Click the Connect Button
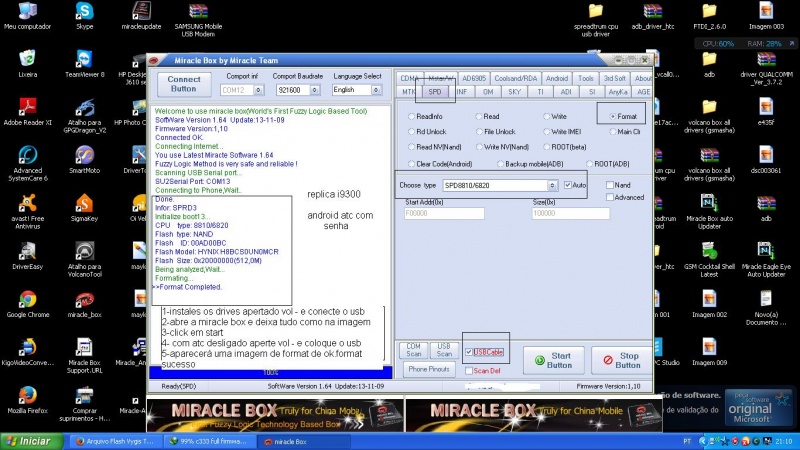This screenshot has height=450, width=800. [184, 84]
